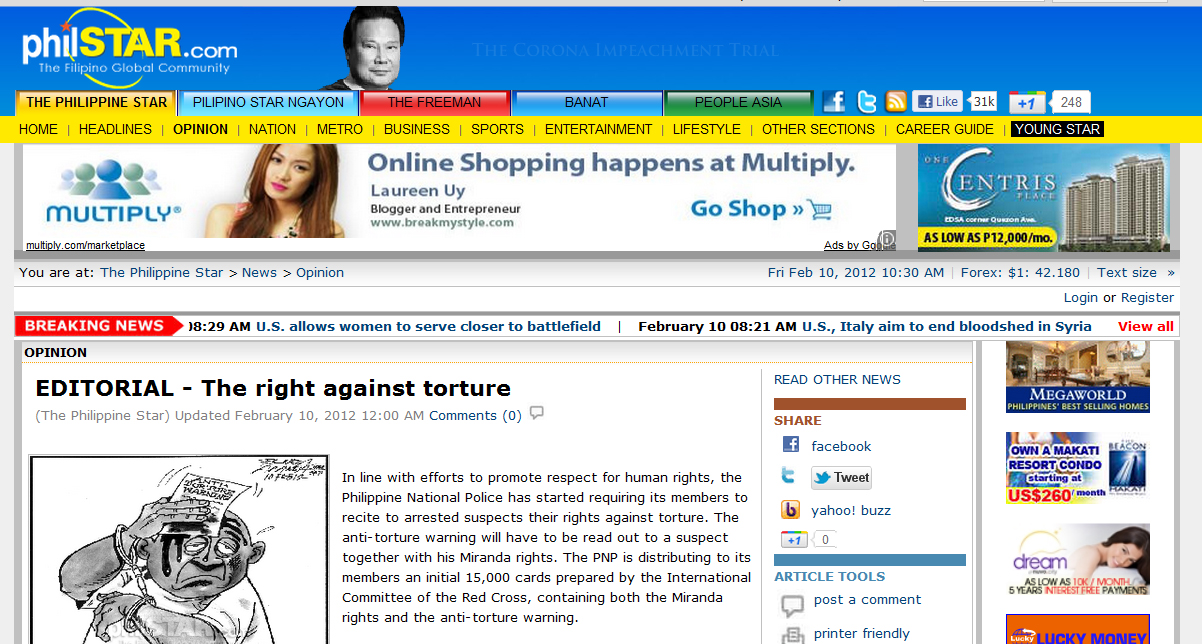Open the Register link
The height and width of the screenshot is (644, 1202).
pos(1147,297)
